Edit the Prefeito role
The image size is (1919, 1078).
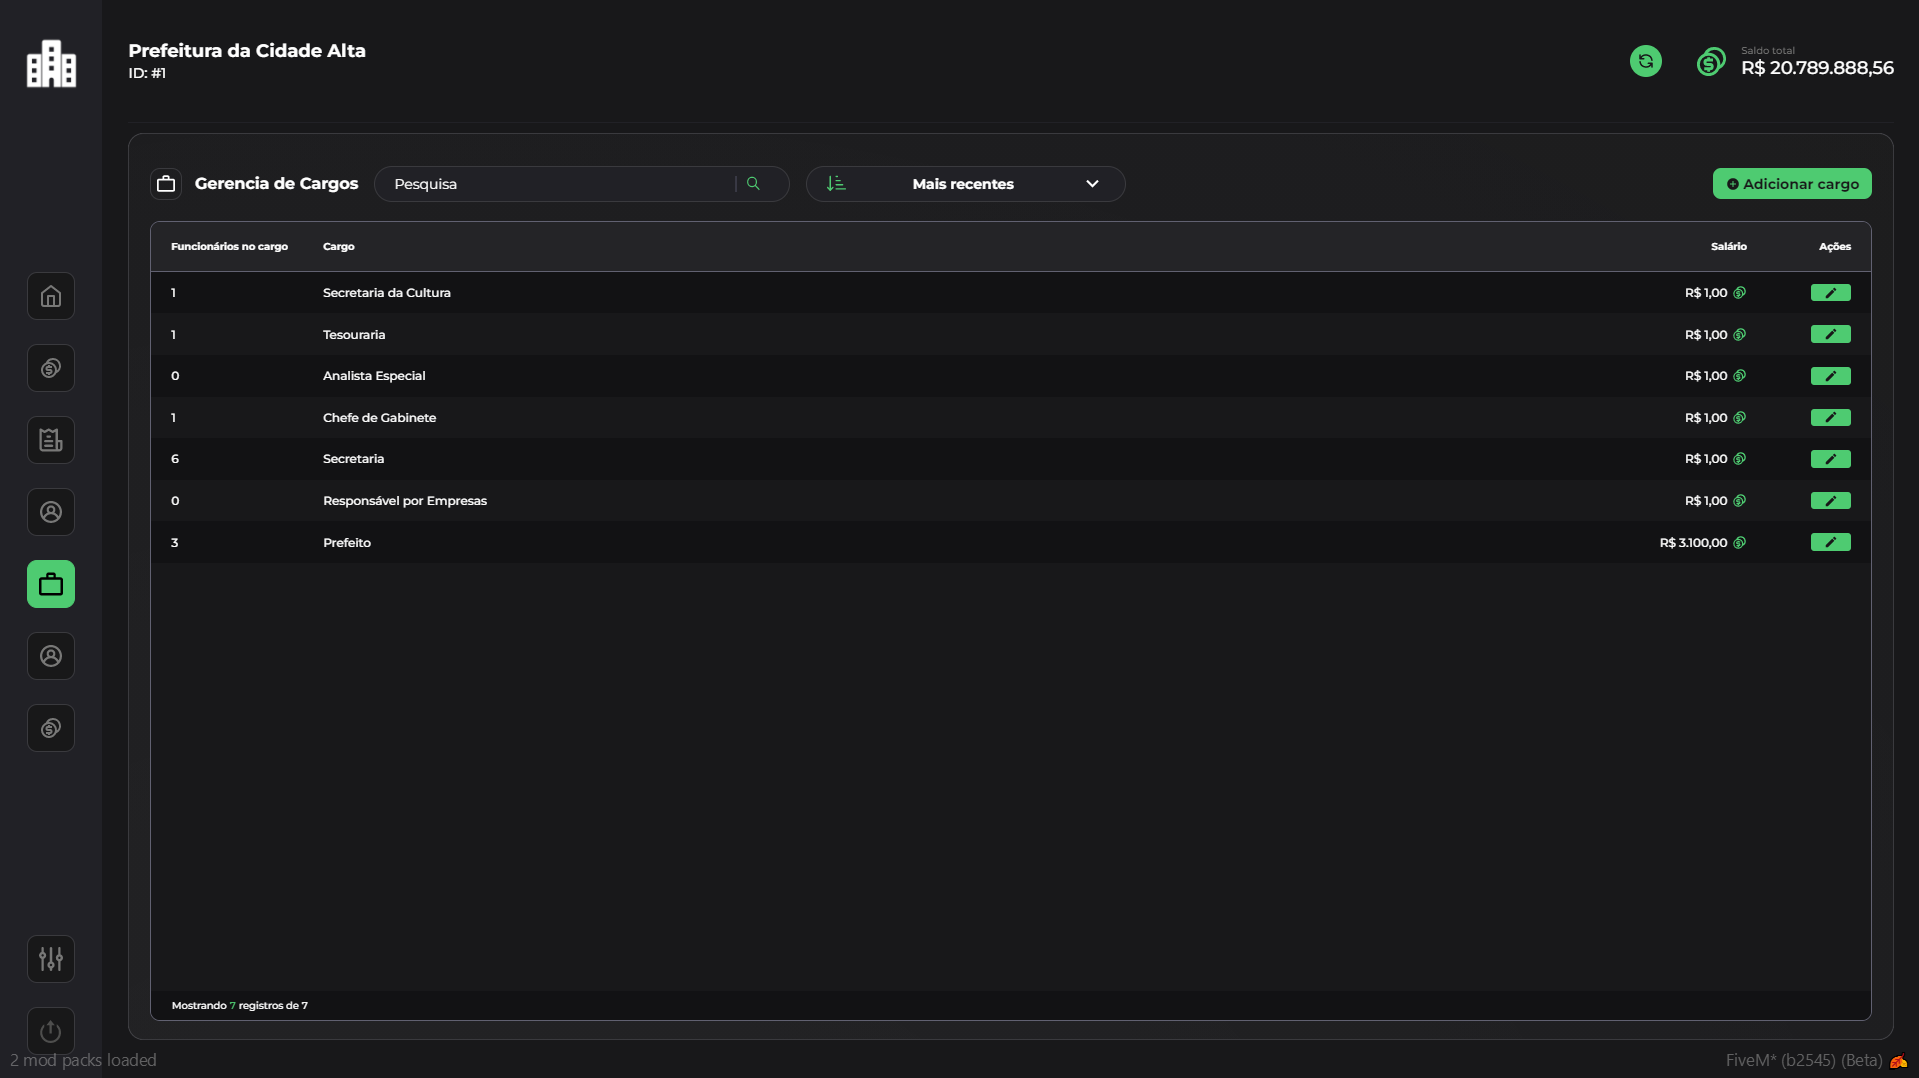(x=1830, y=542)
